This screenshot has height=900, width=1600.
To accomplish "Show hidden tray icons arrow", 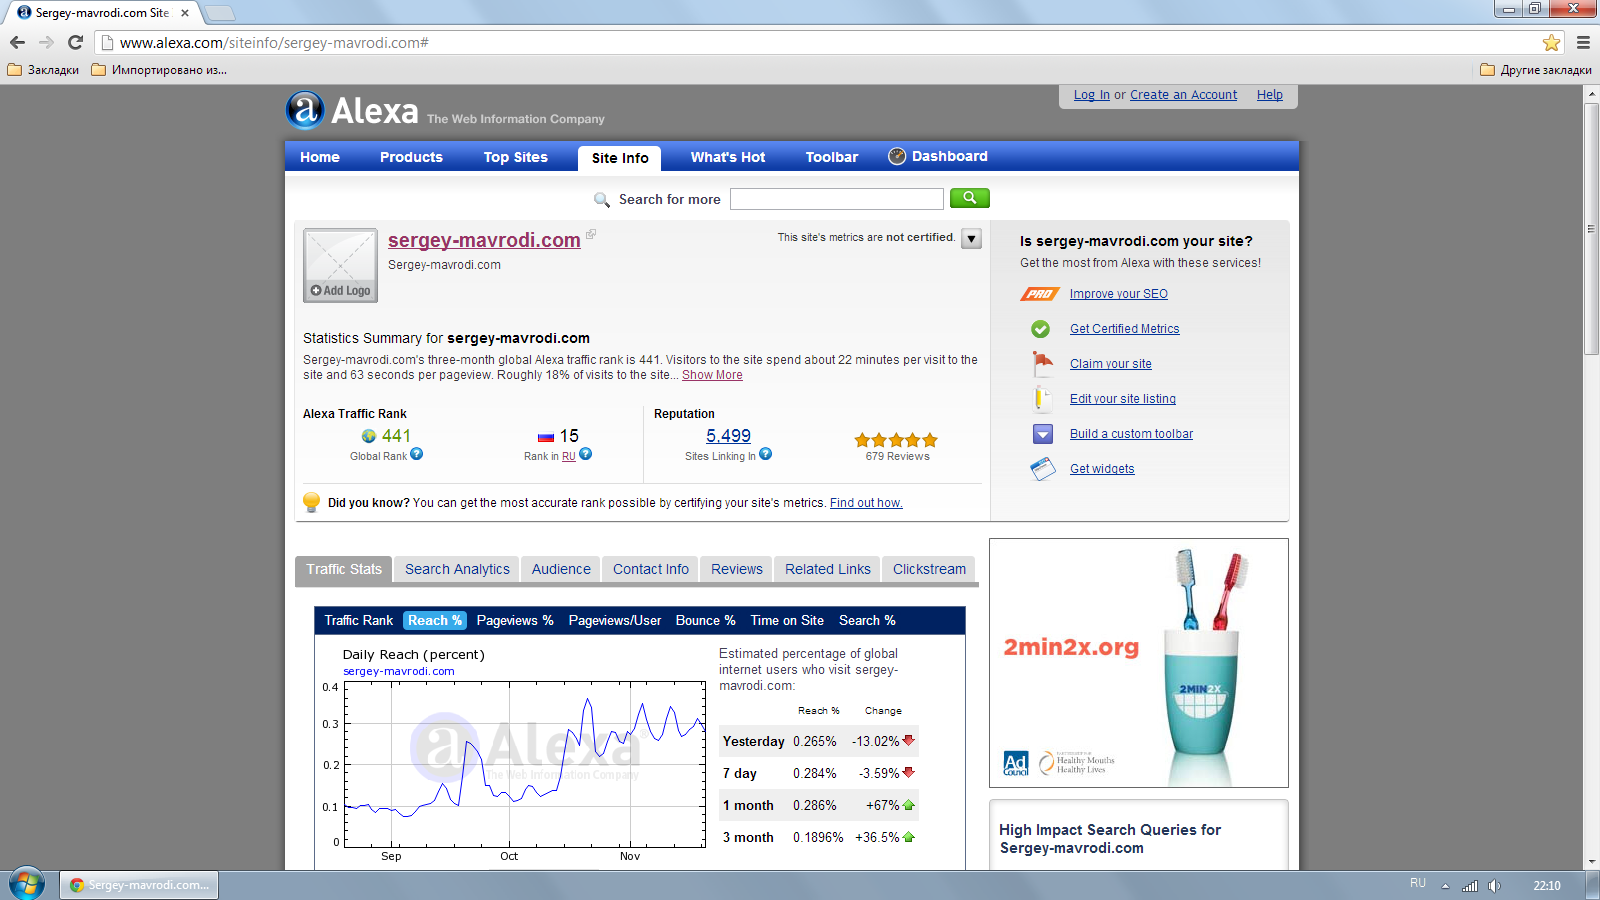I will point(1445,886).
